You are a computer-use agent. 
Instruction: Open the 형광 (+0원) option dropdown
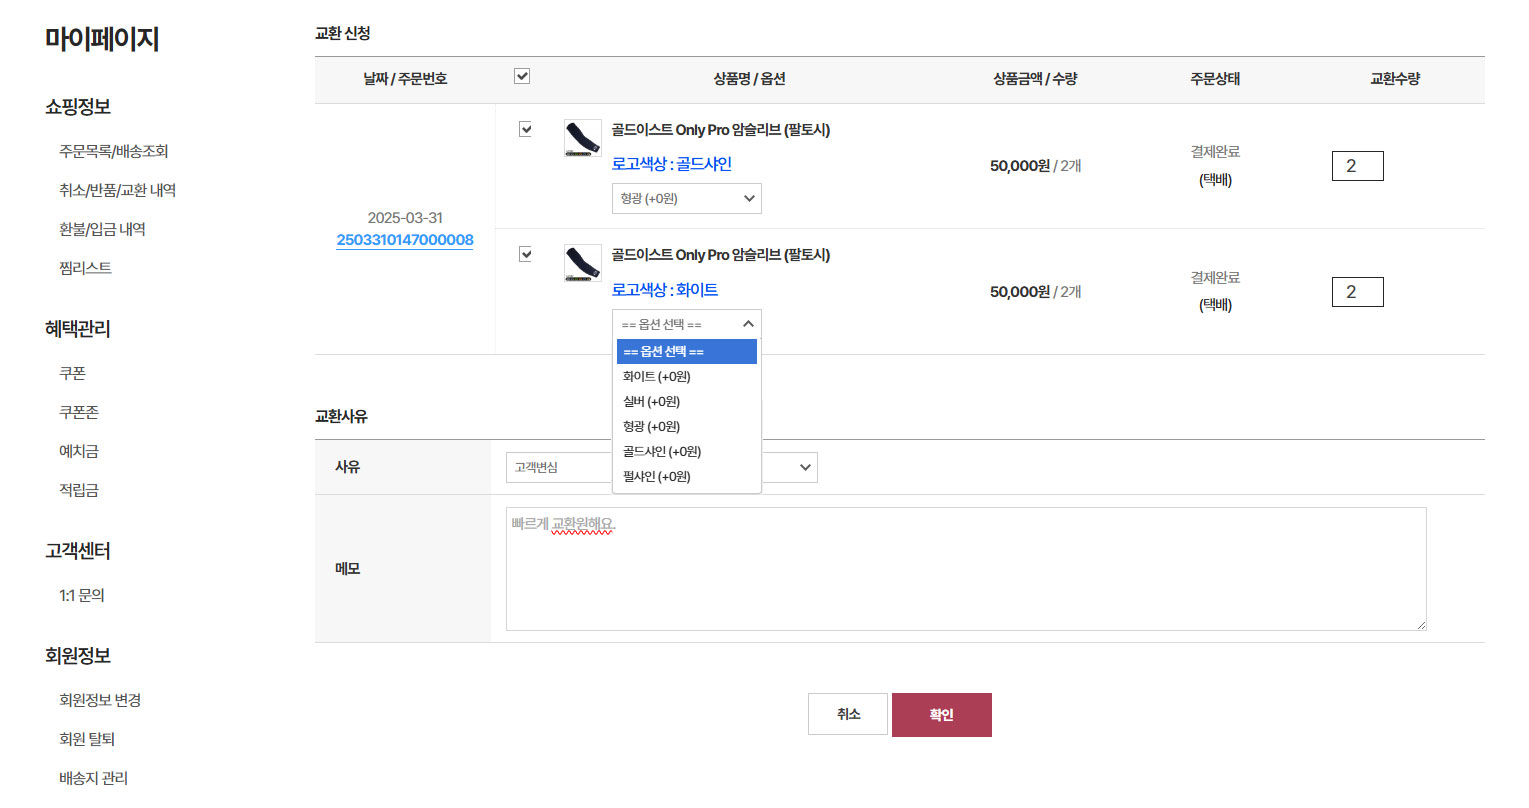tap(687, 198)
